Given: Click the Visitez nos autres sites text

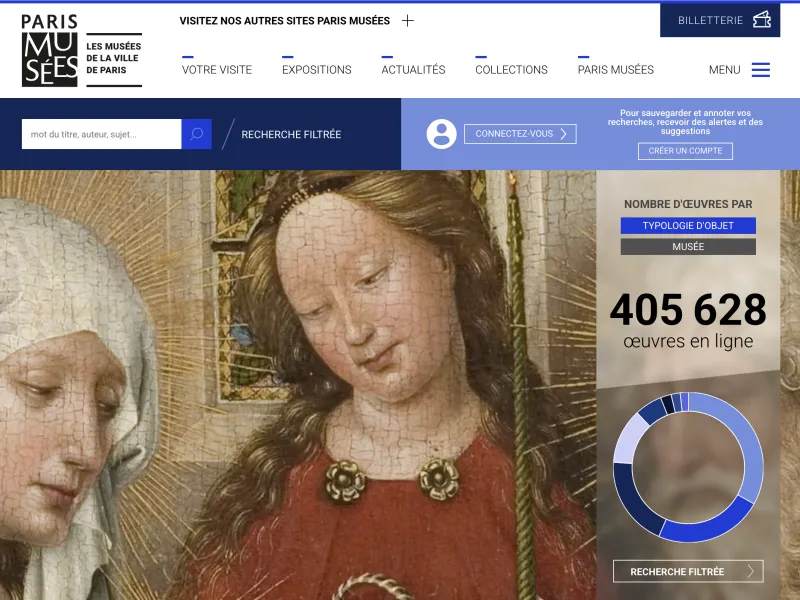Looking at the screenshot, I should [x=284, y=20].
